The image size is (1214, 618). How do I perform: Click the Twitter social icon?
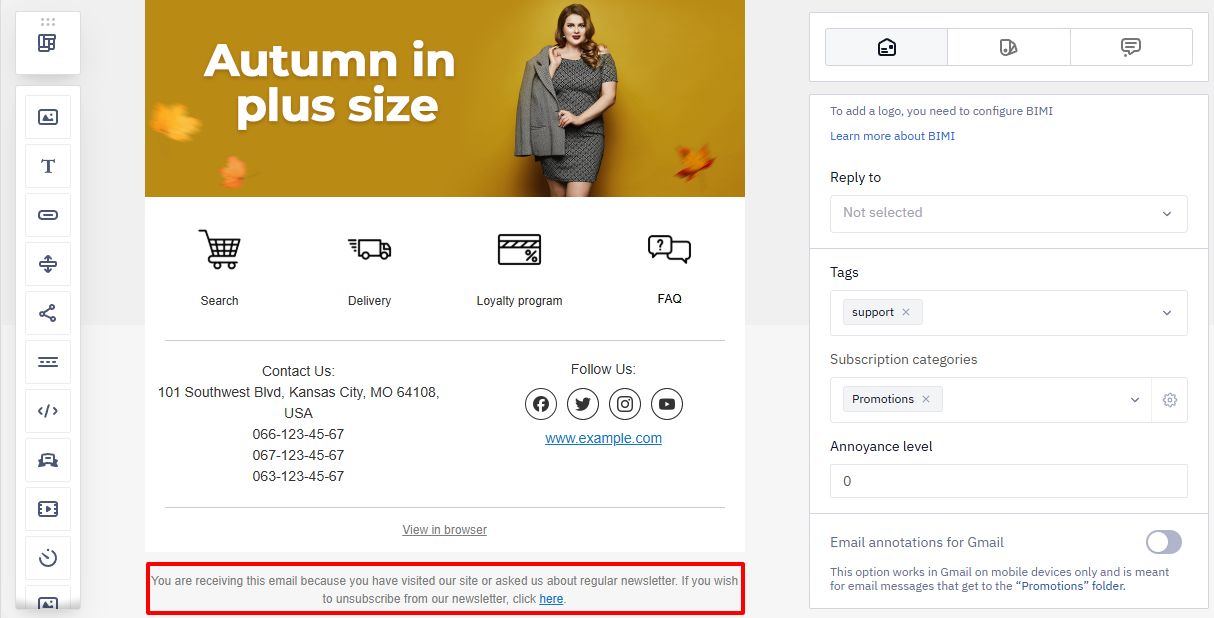(x=583, y=404)
